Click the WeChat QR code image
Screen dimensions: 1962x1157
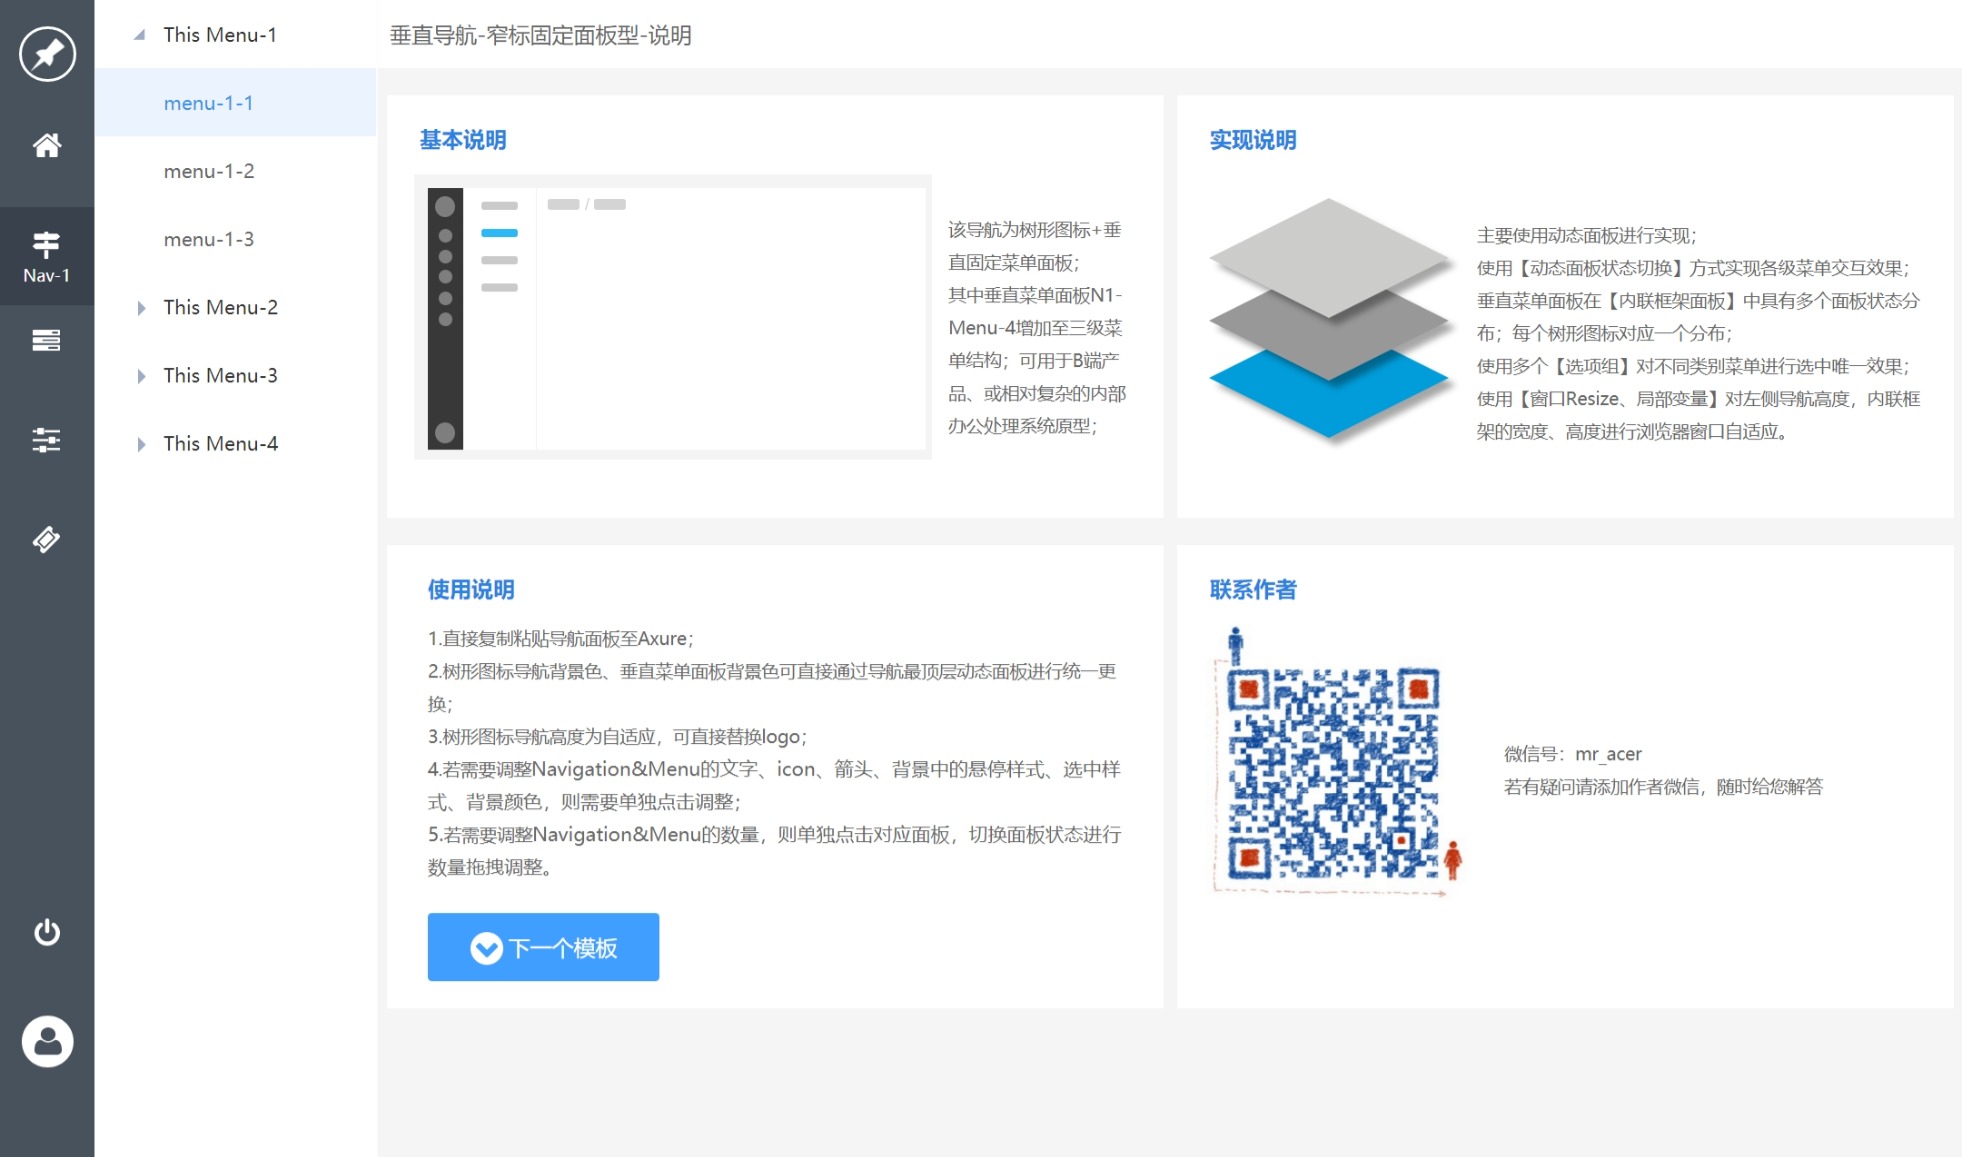(x=1337, y=763)
